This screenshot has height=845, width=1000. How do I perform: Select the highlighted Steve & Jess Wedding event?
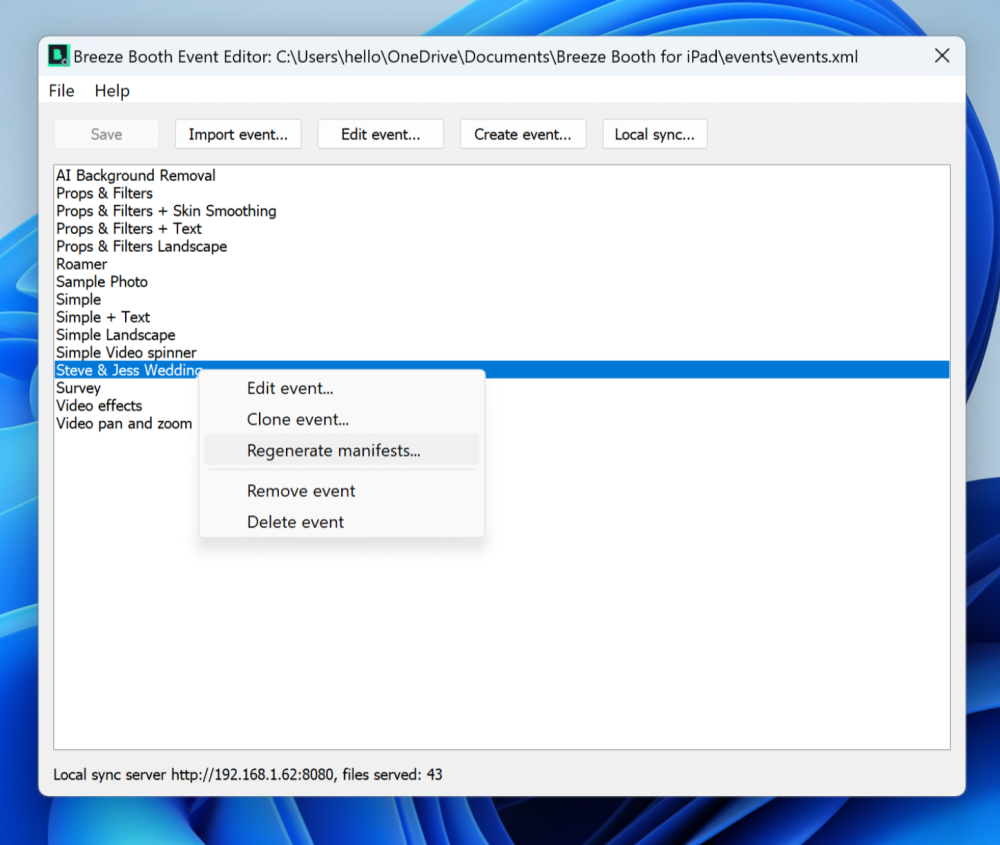pos(502,370)
